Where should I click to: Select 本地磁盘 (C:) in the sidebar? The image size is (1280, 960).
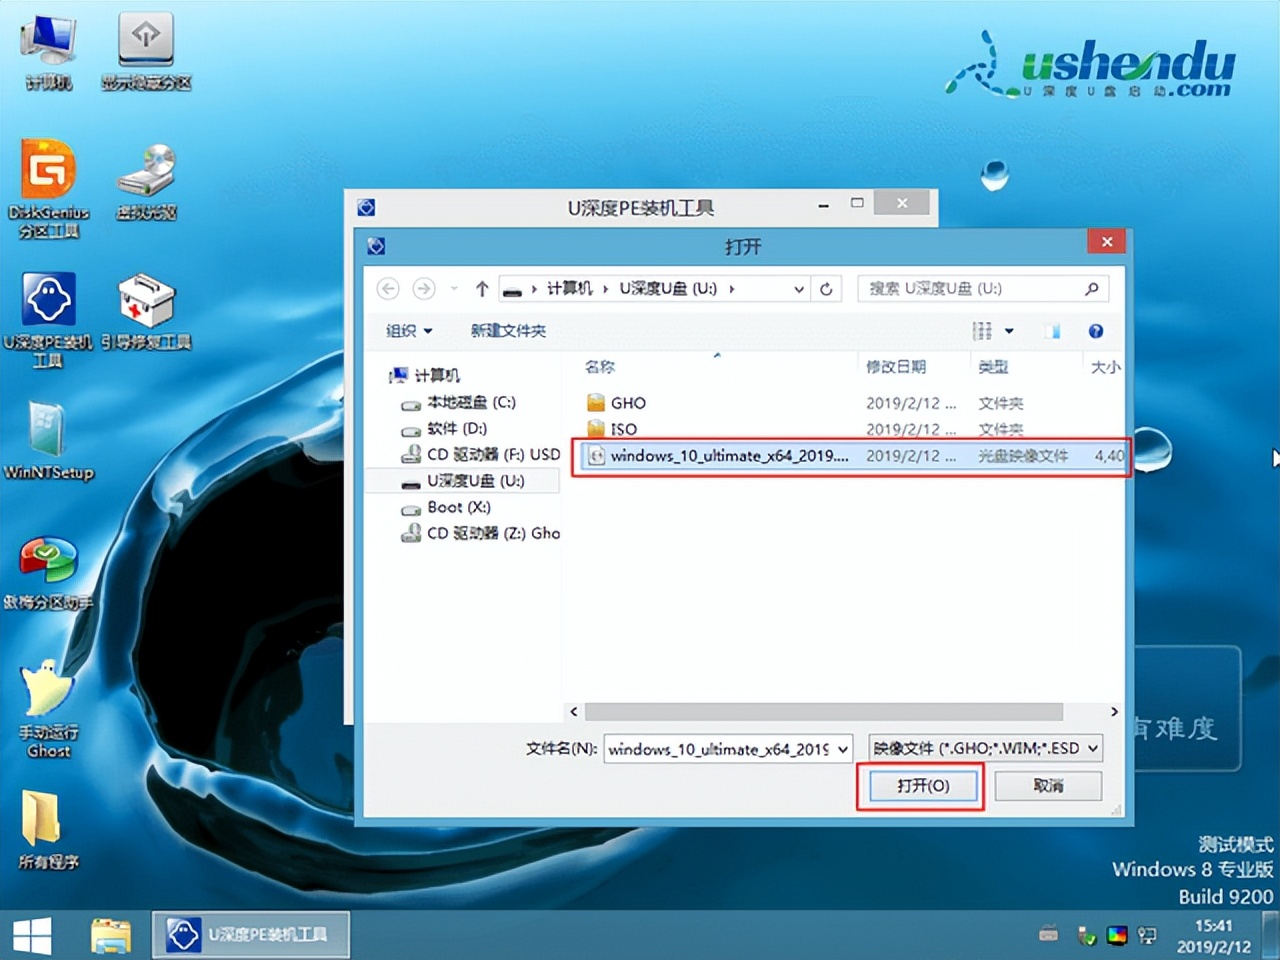(460, 403)
